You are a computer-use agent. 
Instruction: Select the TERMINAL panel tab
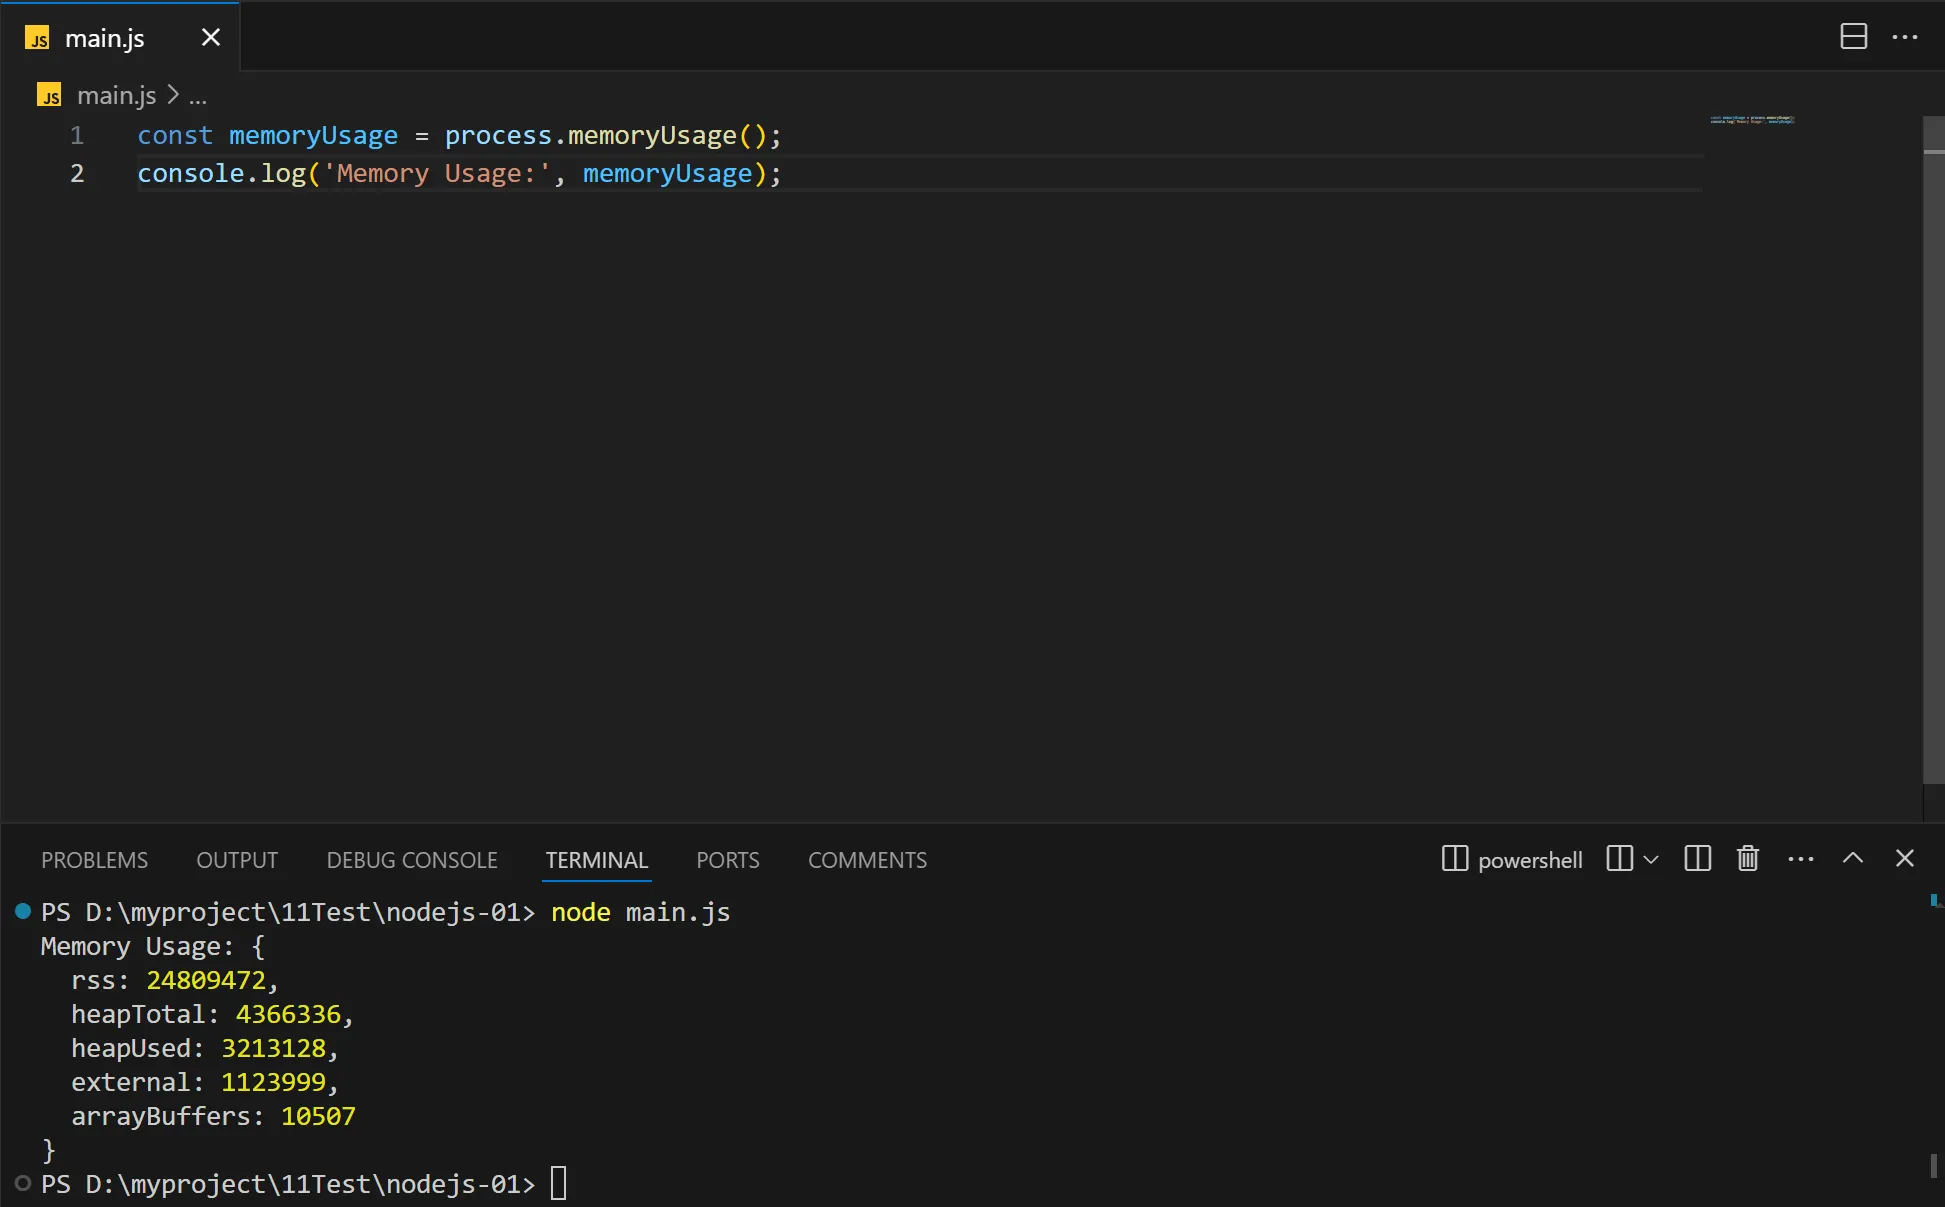coord(597,860)
